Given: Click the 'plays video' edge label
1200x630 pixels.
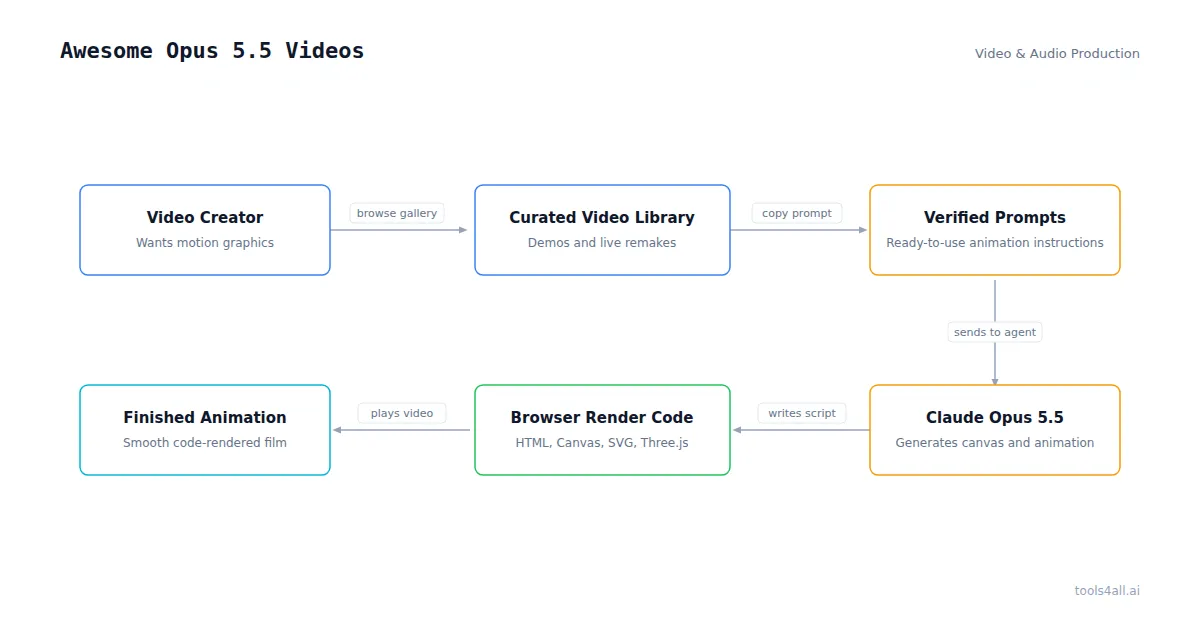Looking at the screenshot, I should (402, 413).
